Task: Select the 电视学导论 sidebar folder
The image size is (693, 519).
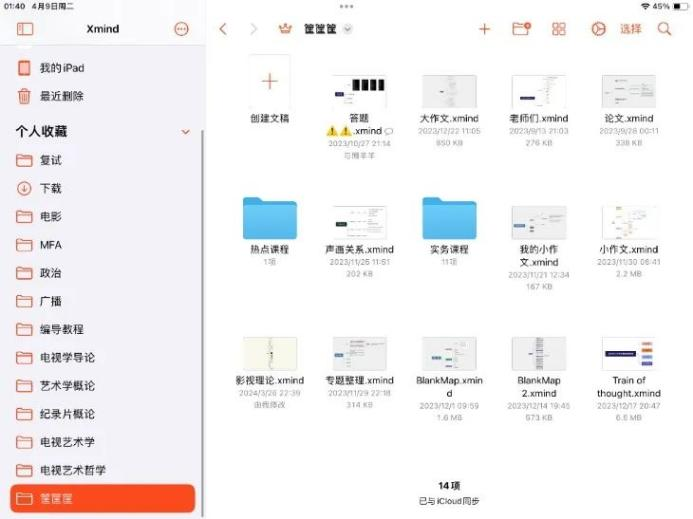Action: click(67, 357)
